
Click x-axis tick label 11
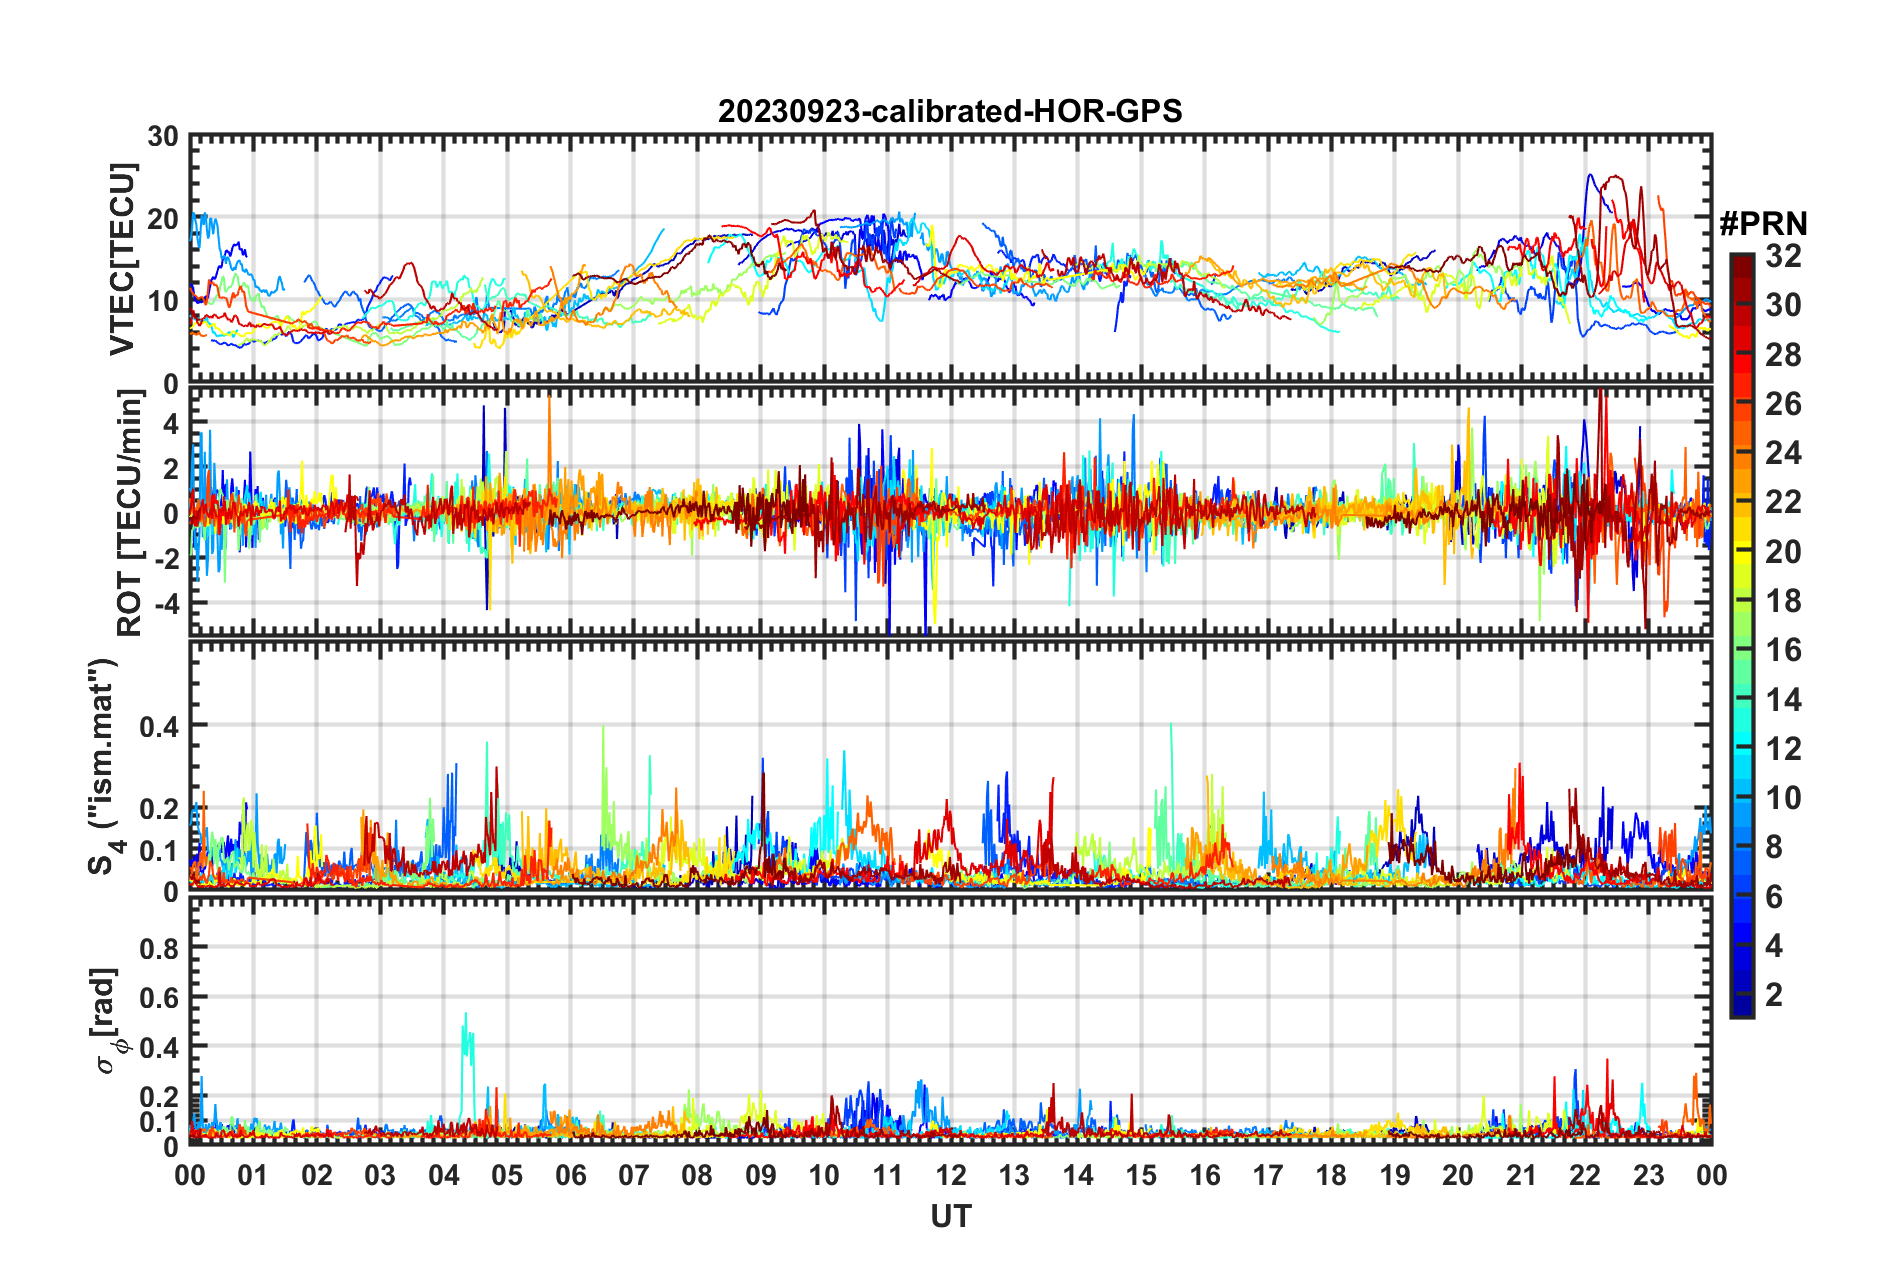tap(887, 1175)
